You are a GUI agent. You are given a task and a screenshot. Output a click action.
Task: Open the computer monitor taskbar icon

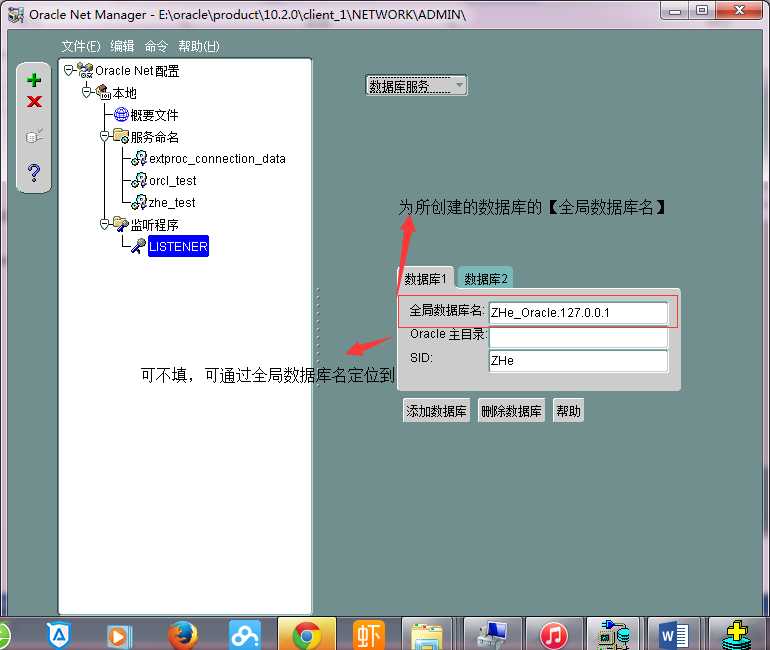point(493,635)
